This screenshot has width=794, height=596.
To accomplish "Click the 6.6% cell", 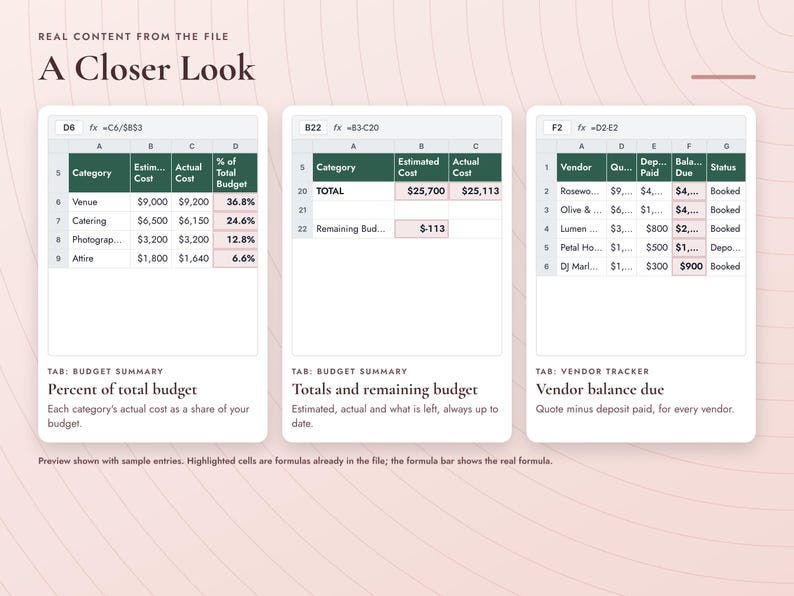I will tap(235, 258).
